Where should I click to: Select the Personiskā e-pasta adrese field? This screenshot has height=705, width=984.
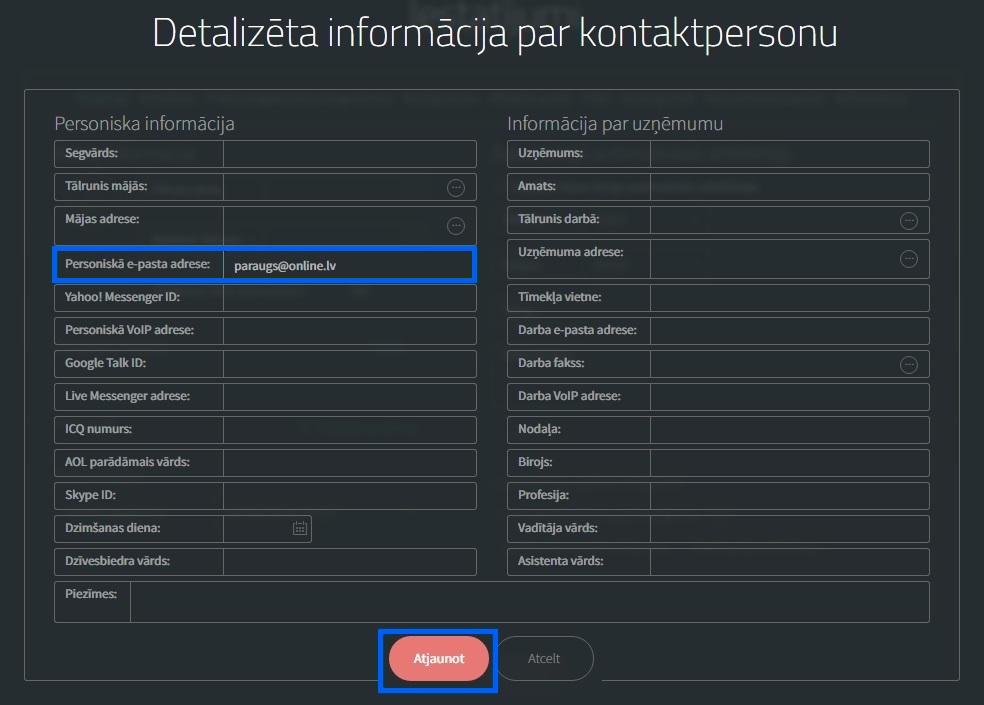[349, 265]
